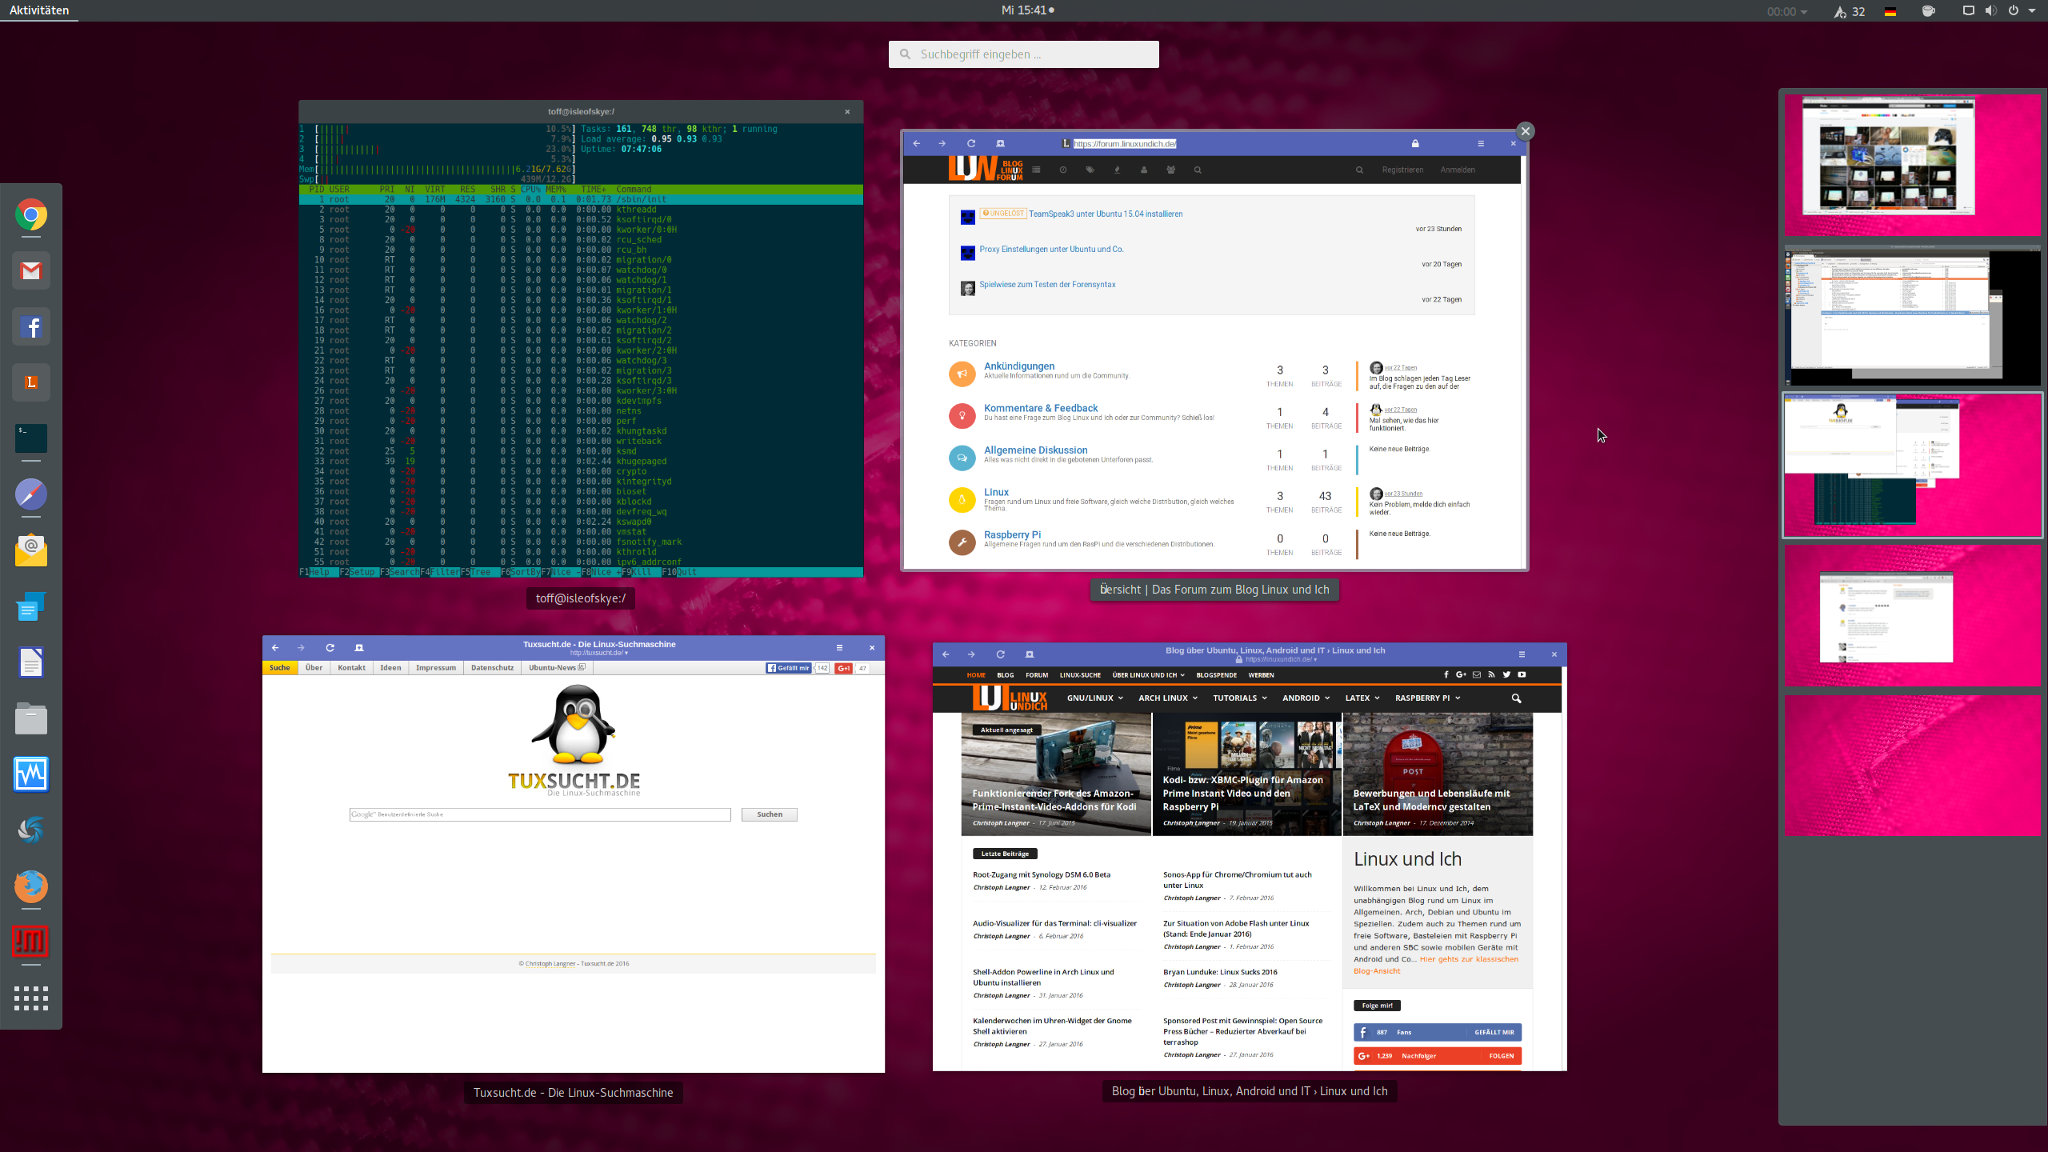
Task: Click the Suchen button on Tuxsucht.de
Action: click(x=769, y=814)
